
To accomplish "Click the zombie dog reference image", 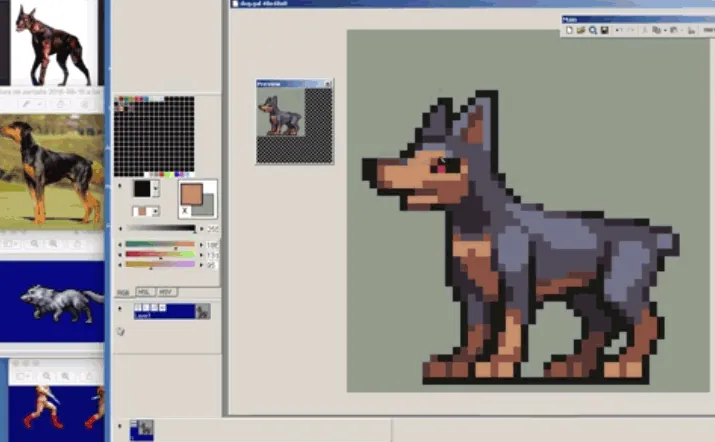I will 53,43.
